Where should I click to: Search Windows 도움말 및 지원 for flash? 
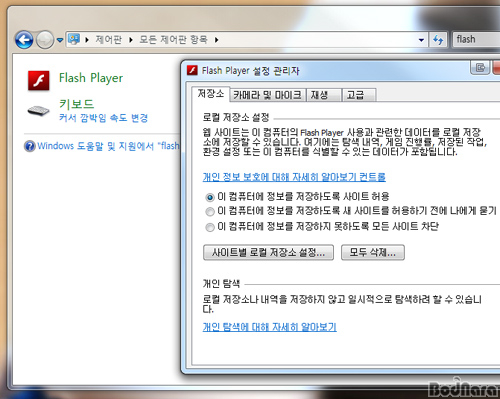click(108, 146)
